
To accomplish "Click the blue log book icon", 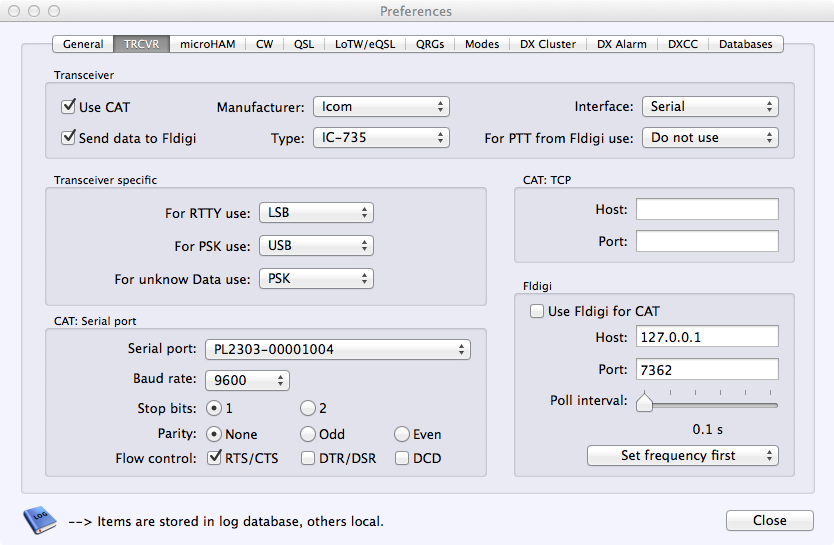I will click(x=39, y=520).
